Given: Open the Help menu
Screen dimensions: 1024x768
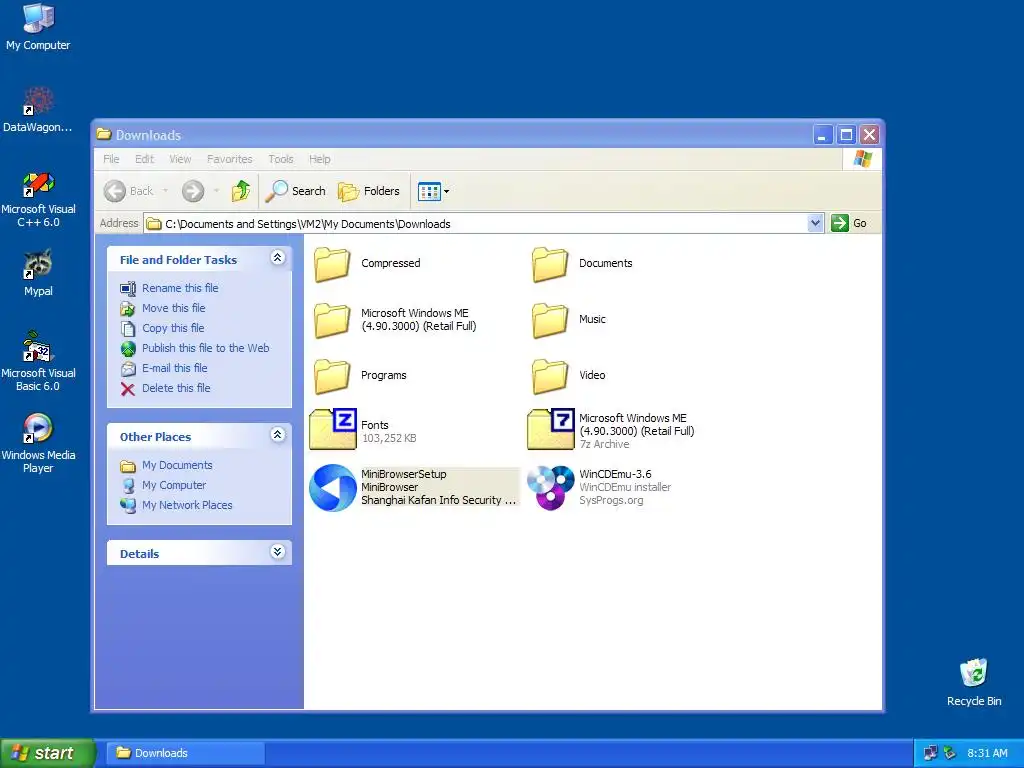Looking at the screenshot, I should 319,159.
